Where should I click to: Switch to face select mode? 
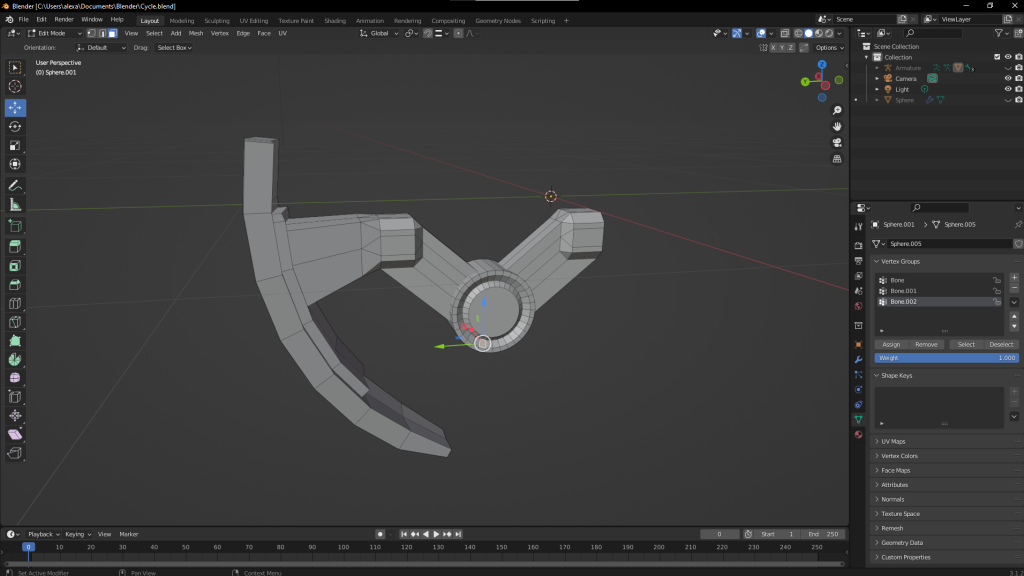pos(112,33)
